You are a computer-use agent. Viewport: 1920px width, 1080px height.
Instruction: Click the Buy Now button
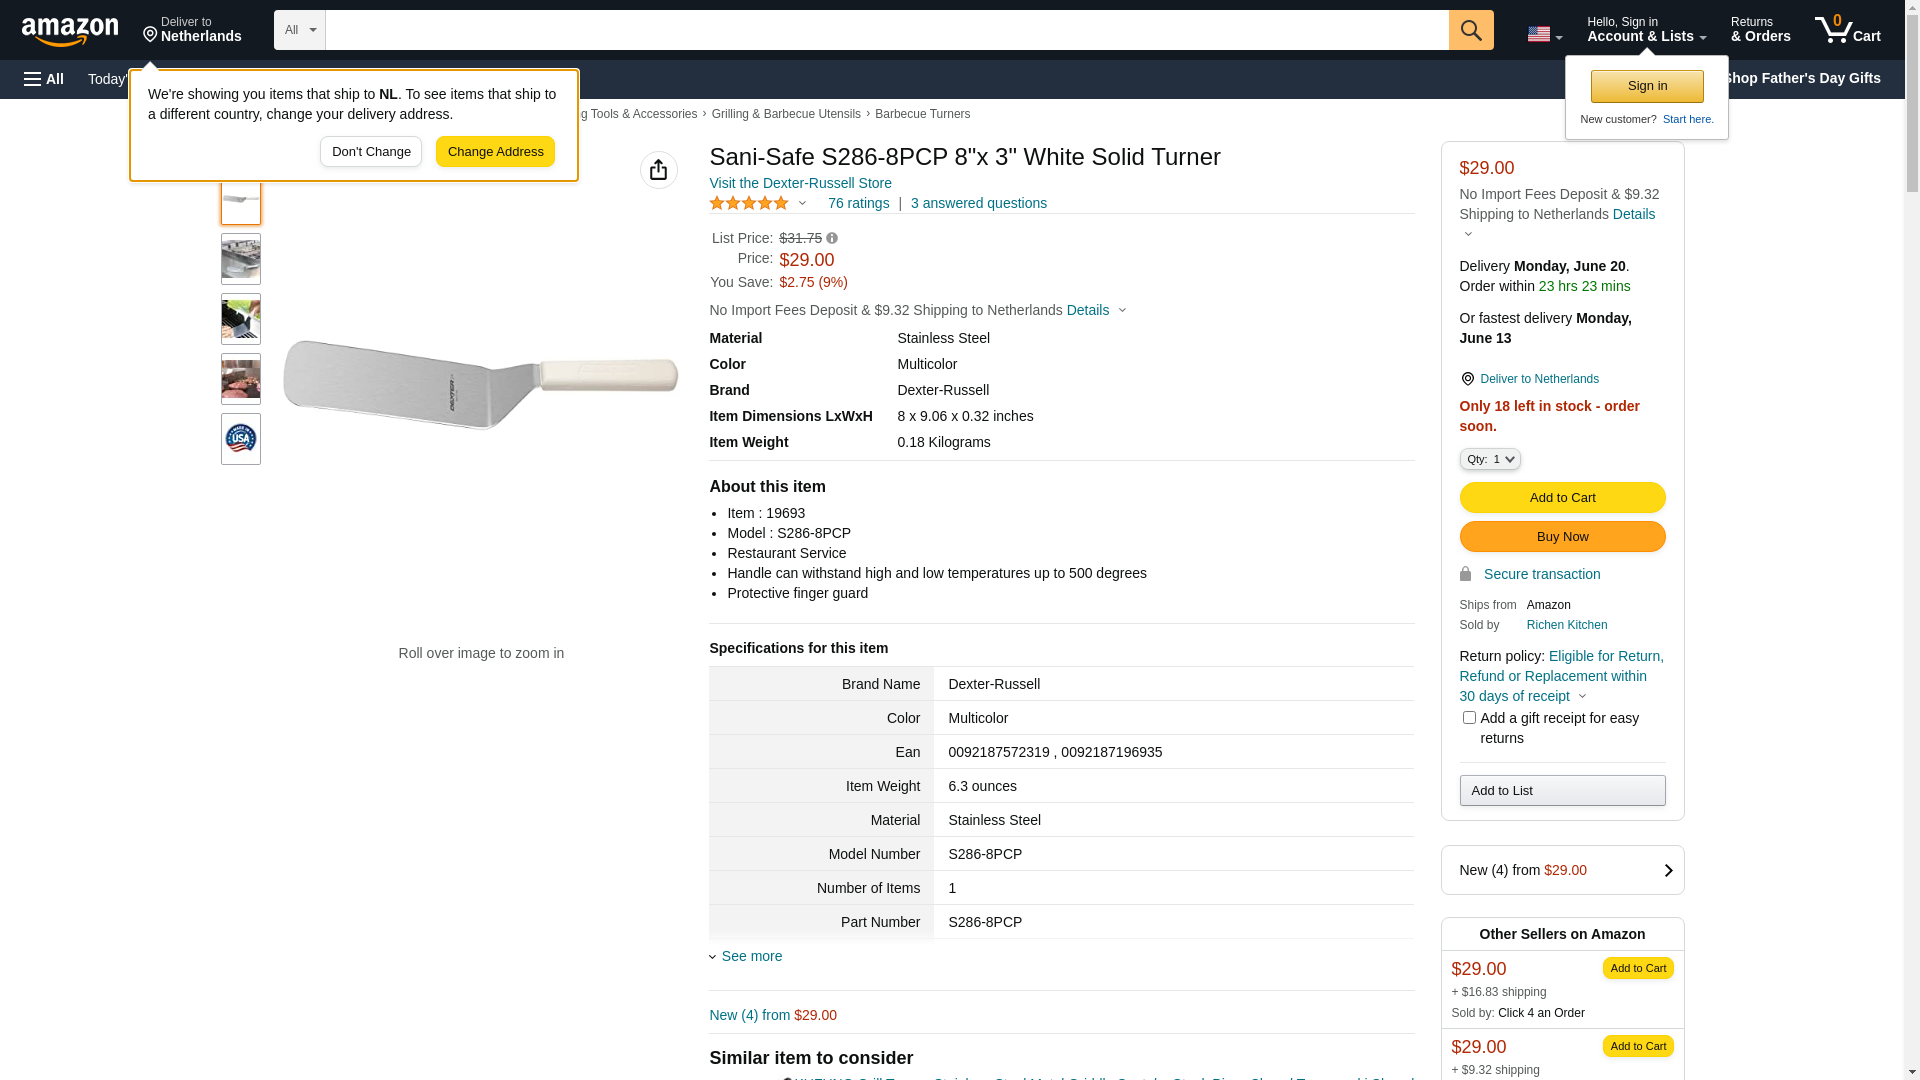[1562, 537]
